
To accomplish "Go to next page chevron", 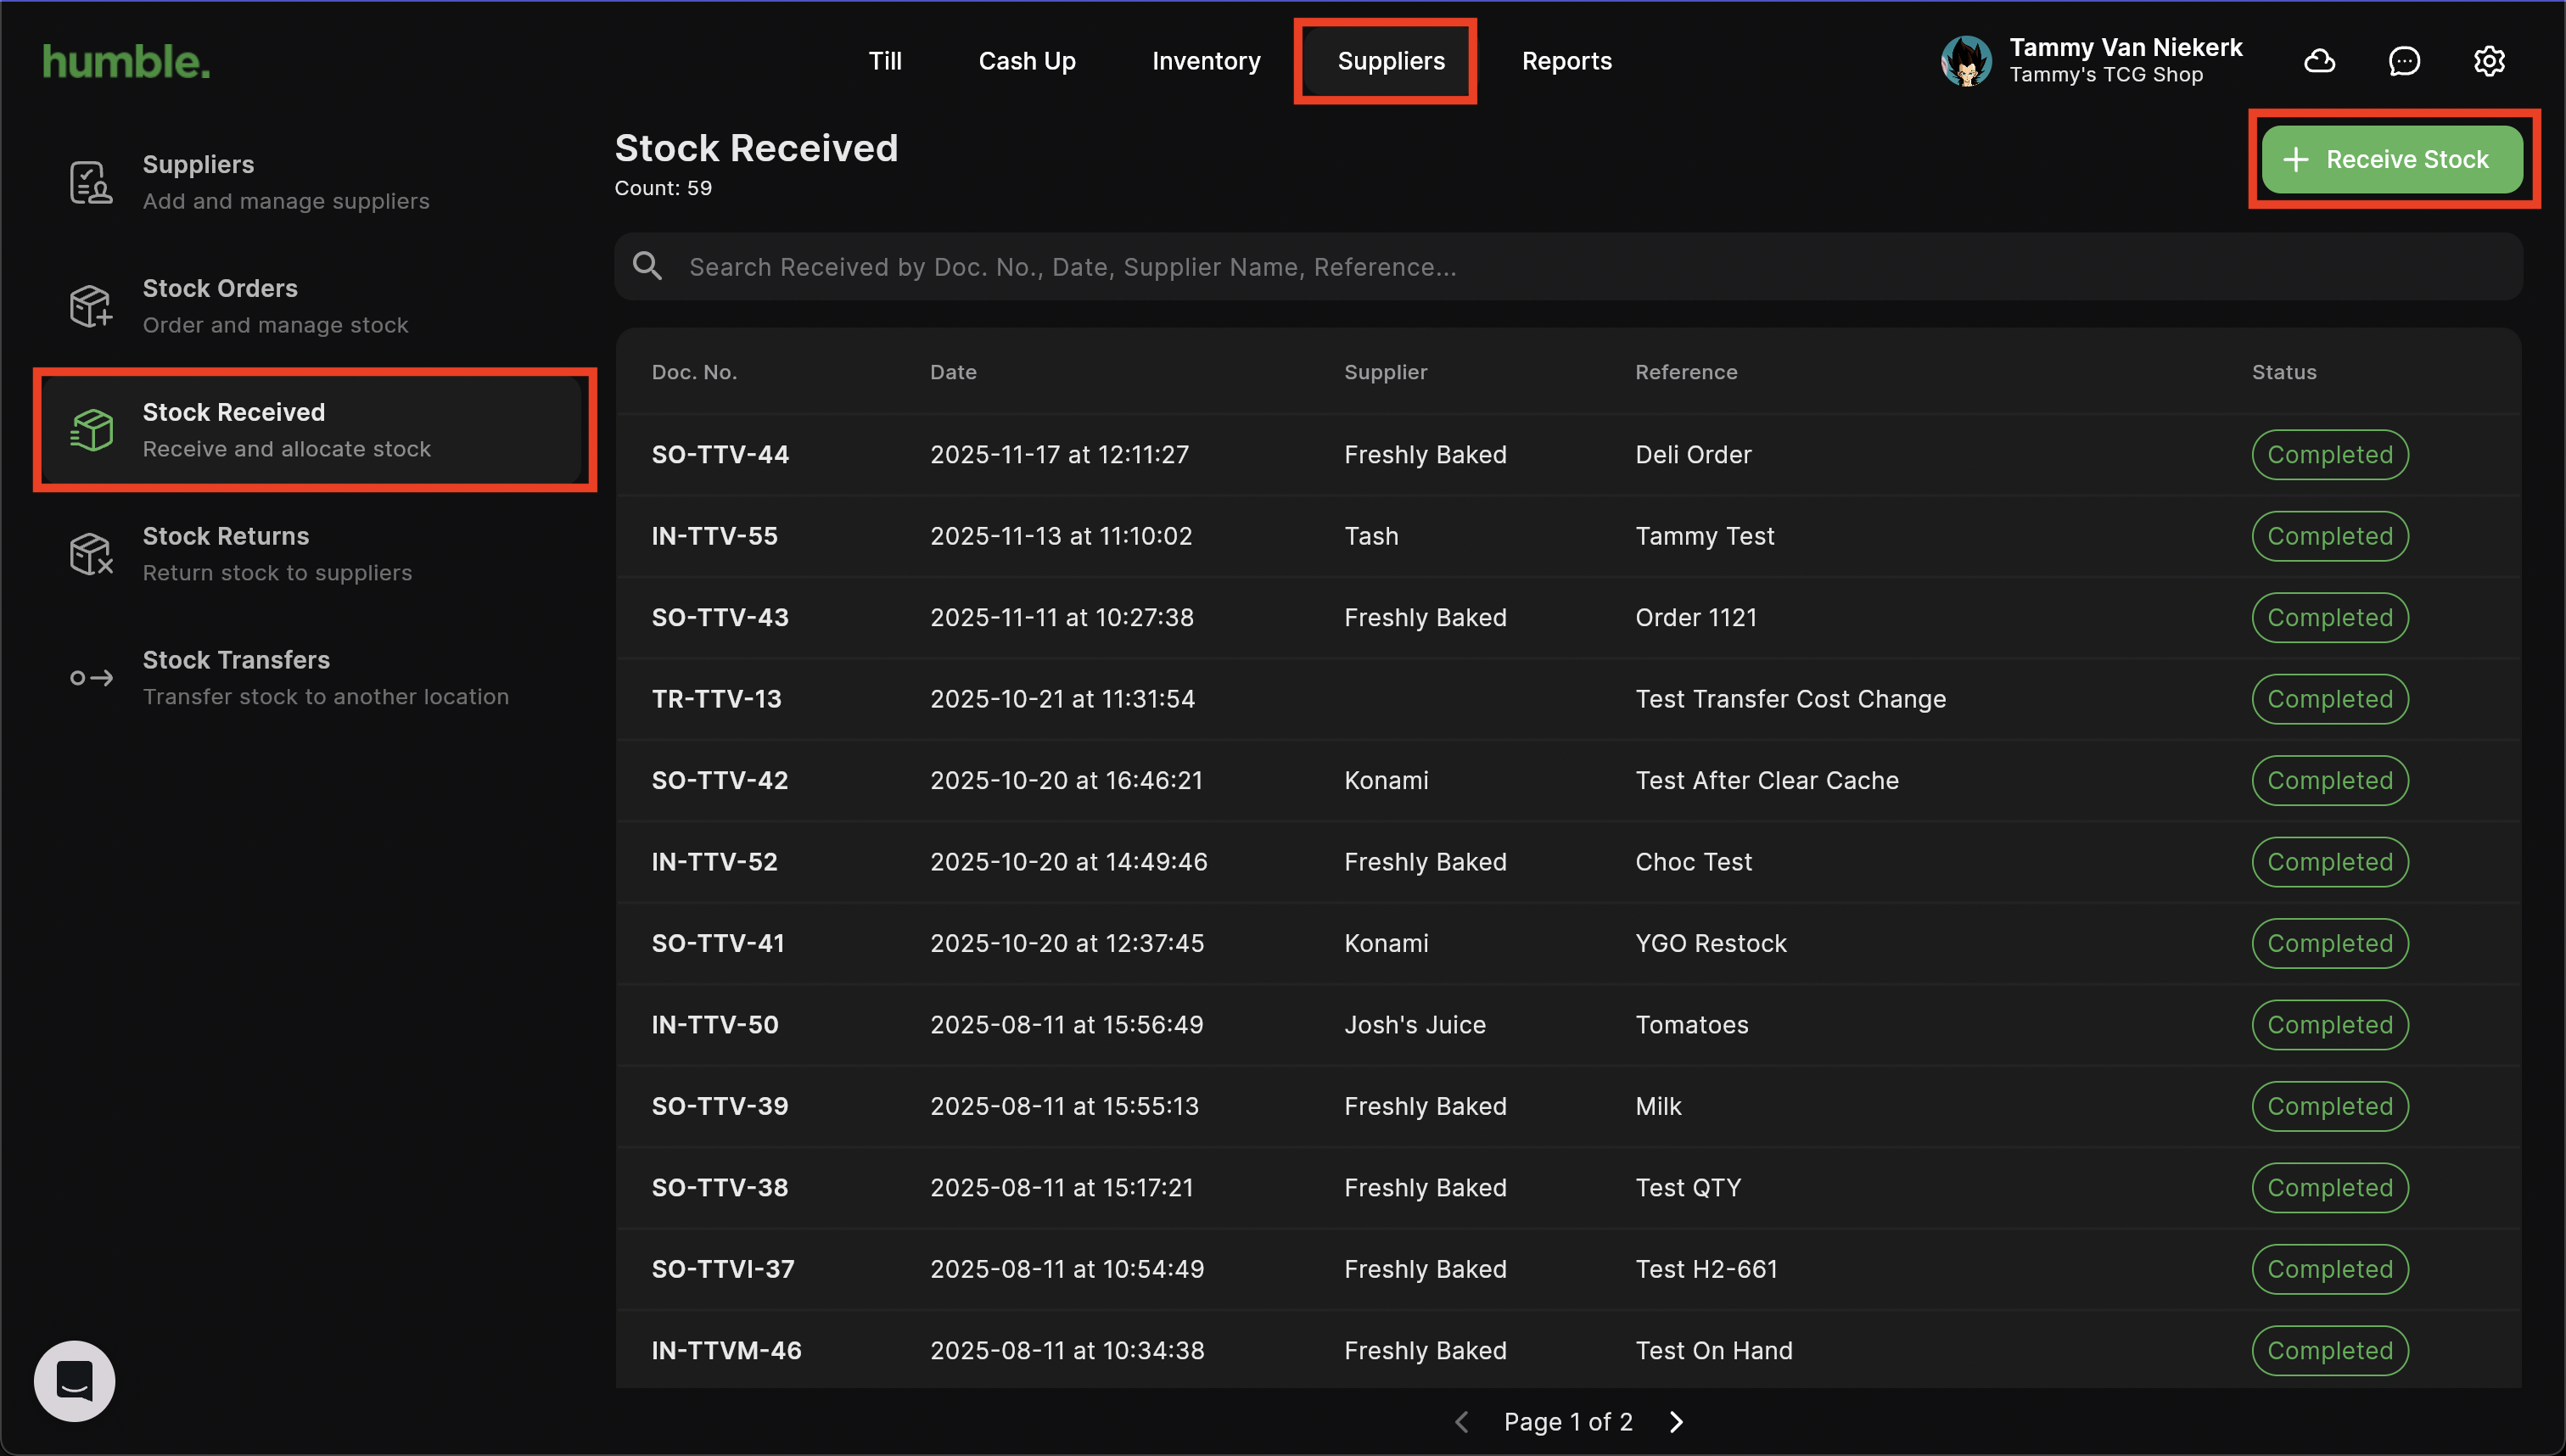I will (1677, 1421).
